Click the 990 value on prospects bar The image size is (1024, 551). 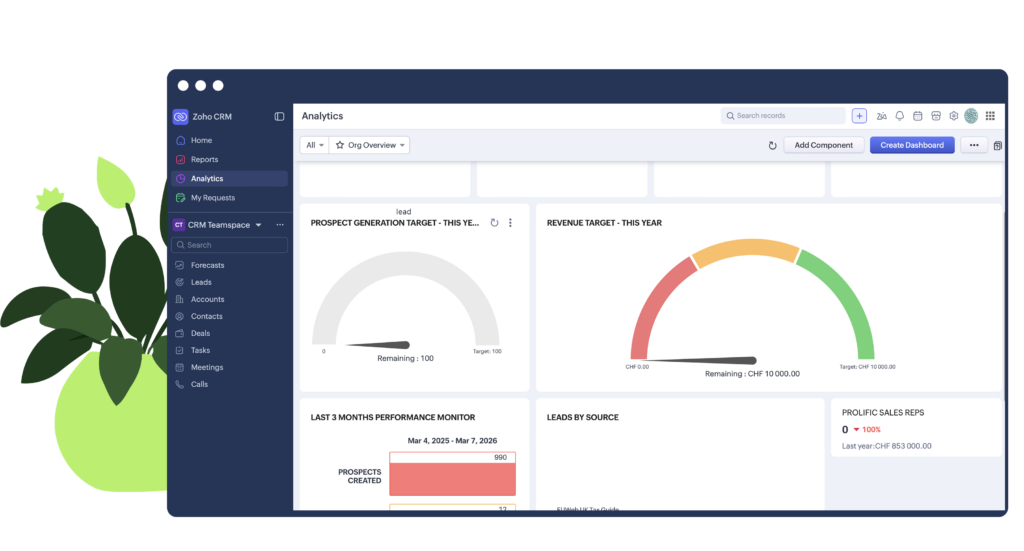500,458
